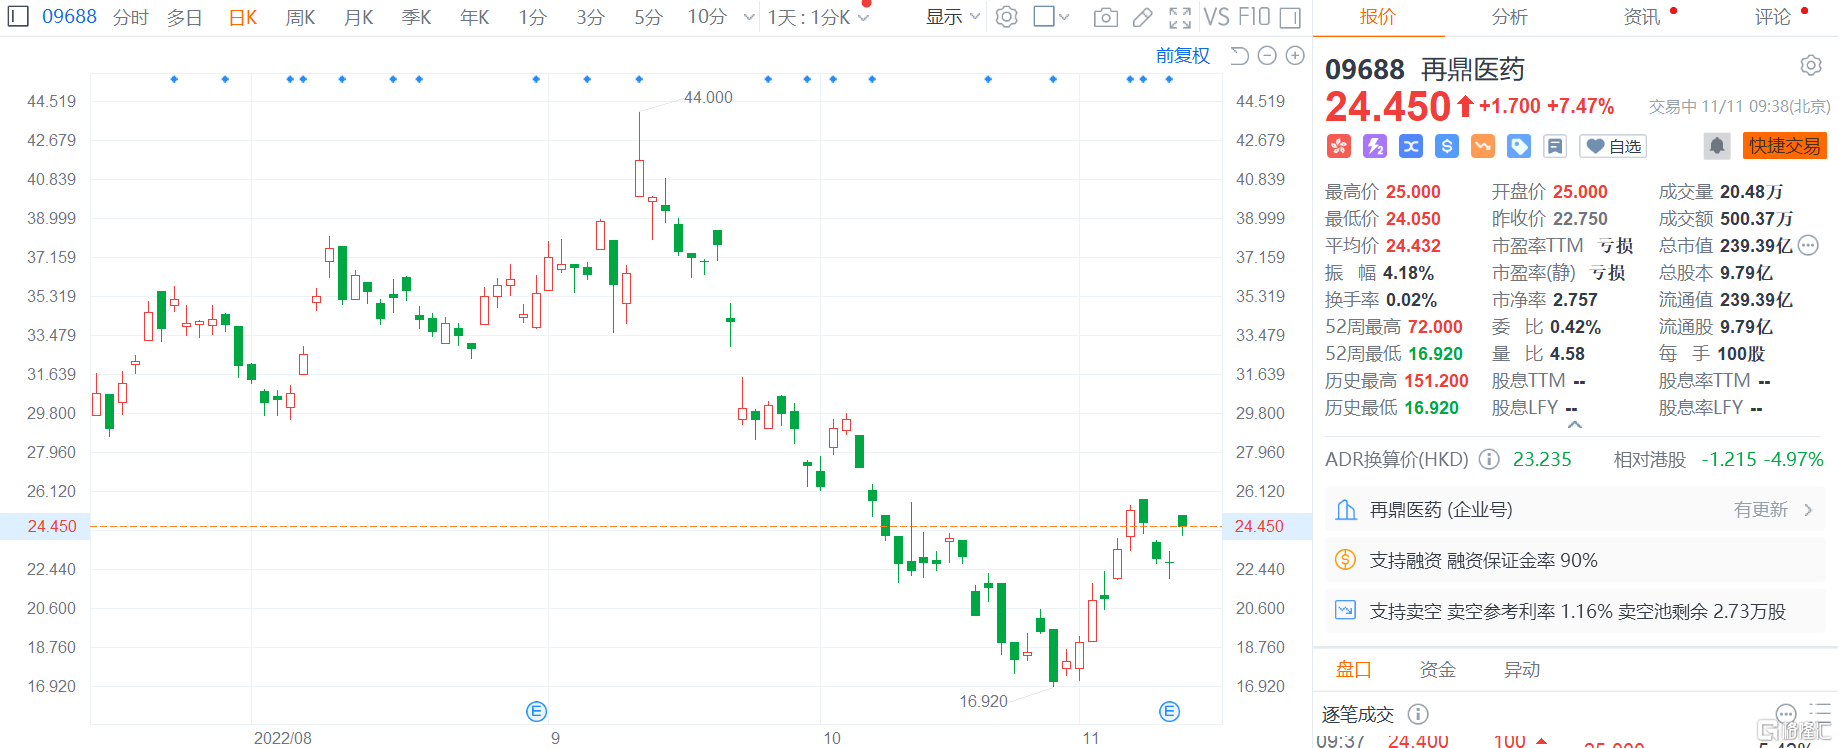The height and width of the screenshot is (748, 1839).
Task: Toggle window layout square icon
Action: pos(1044,16)
